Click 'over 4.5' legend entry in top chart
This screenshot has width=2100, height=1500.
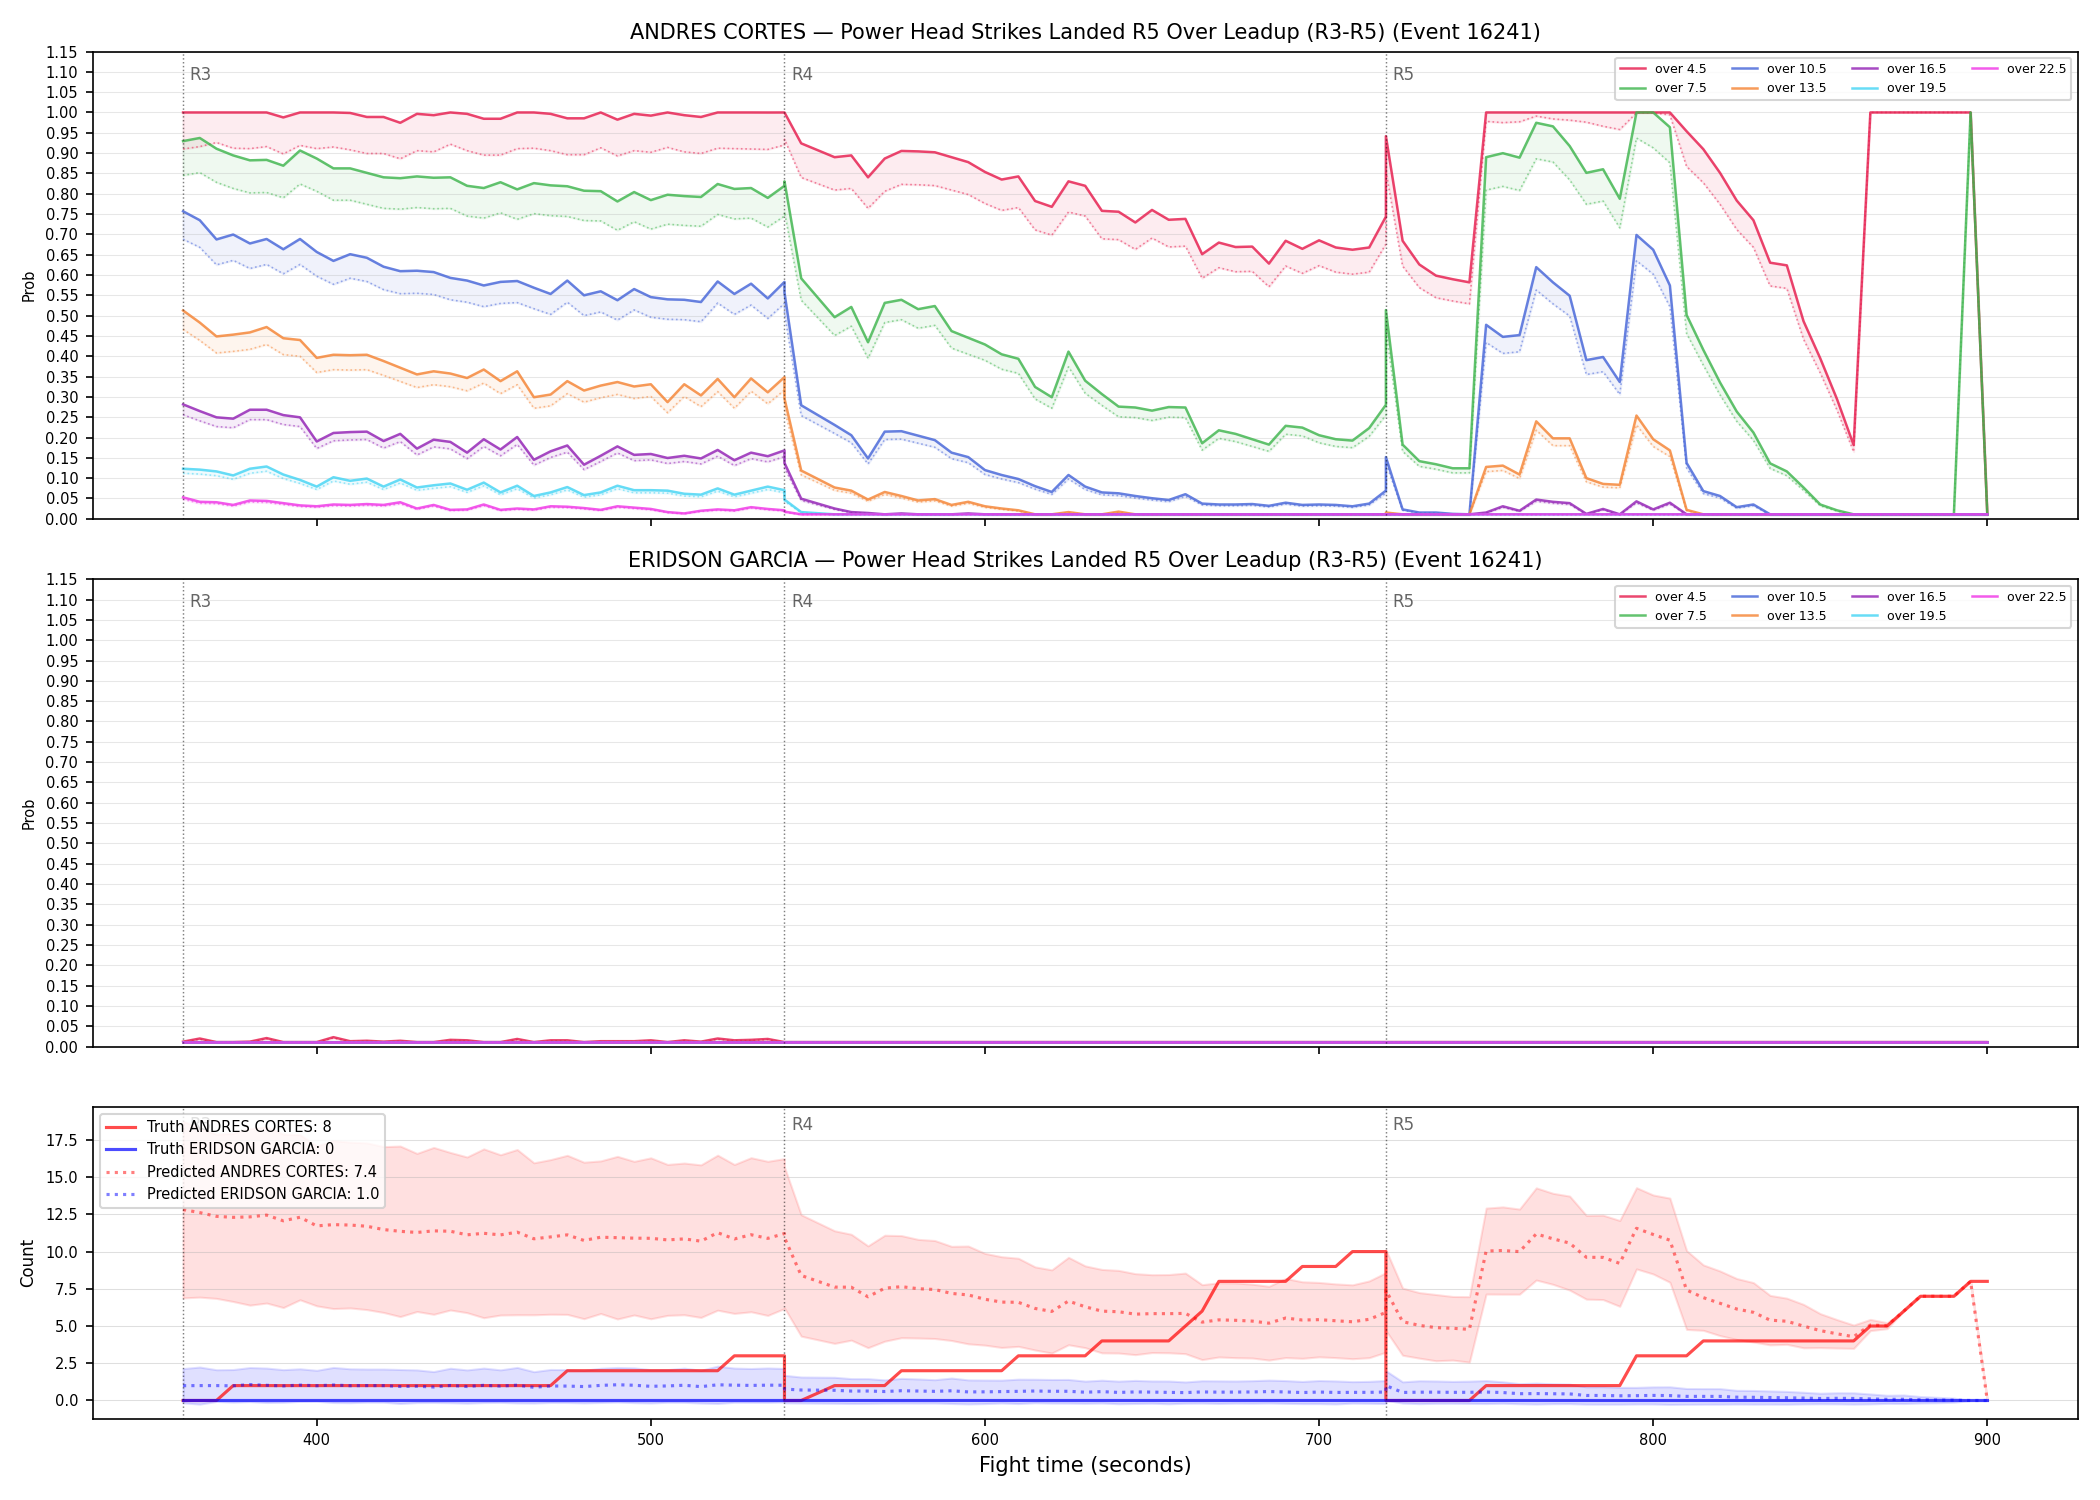1663,69
